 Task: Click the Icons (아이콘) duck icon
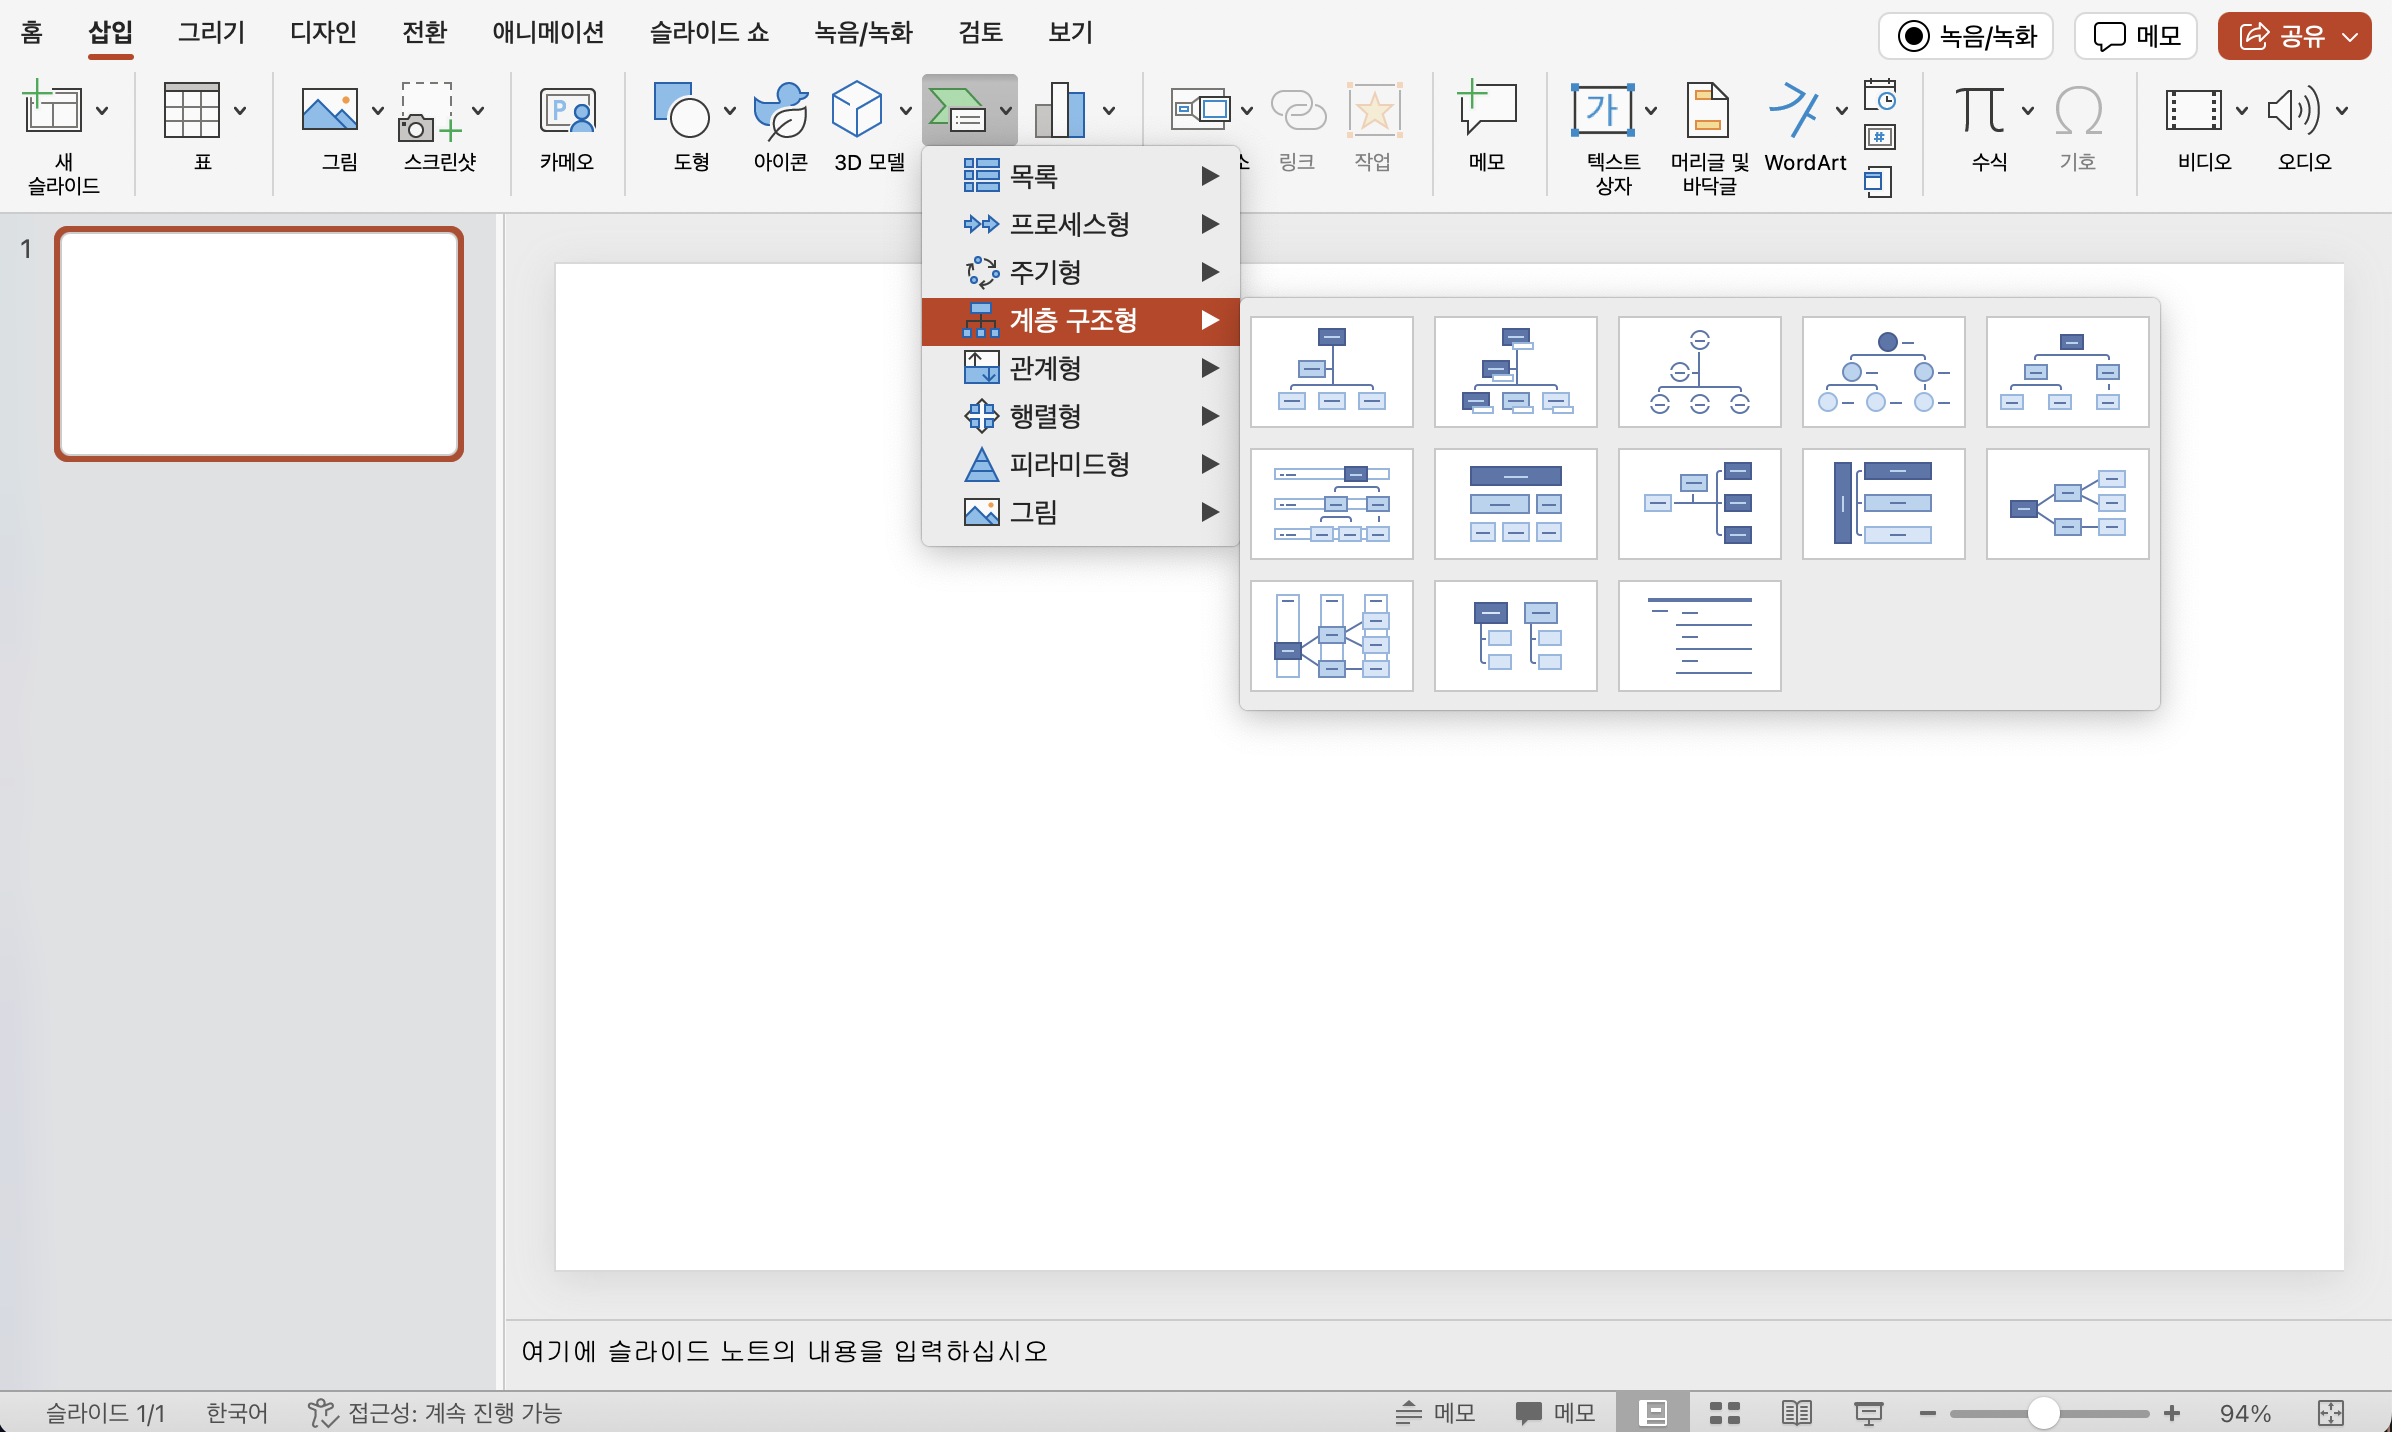tap(781, 110)
